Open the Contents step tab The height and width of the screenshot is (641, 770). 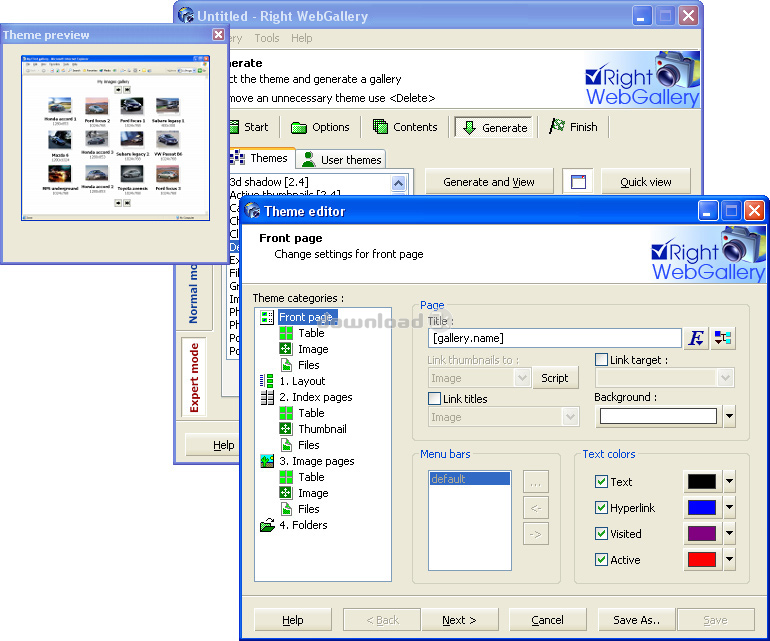point(405,127)
